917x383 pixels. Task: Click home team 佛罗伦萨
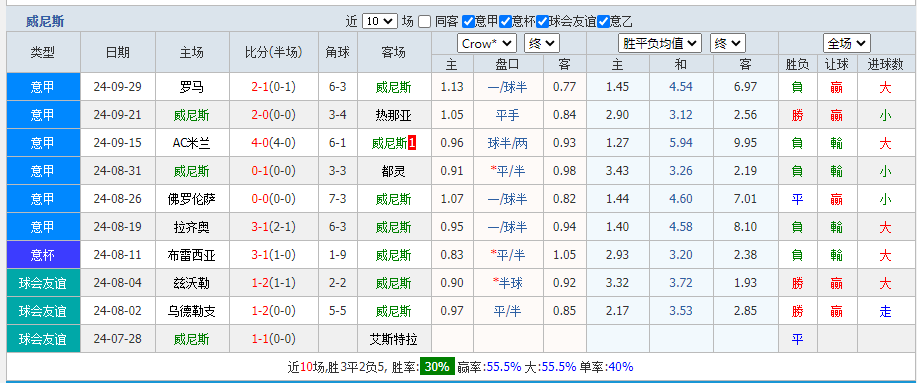tap(192, 199)
